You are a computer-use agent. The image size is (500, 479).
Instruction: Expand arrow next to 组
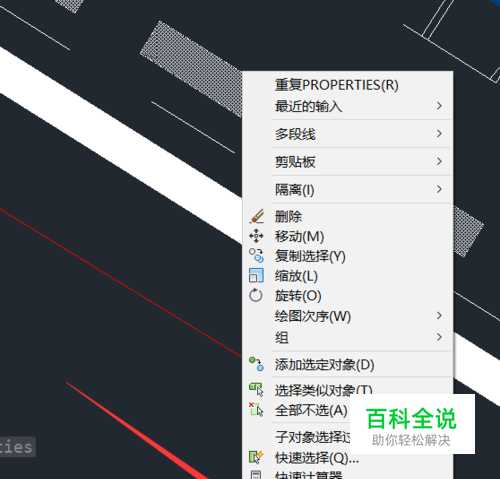[x=439, y=337]
